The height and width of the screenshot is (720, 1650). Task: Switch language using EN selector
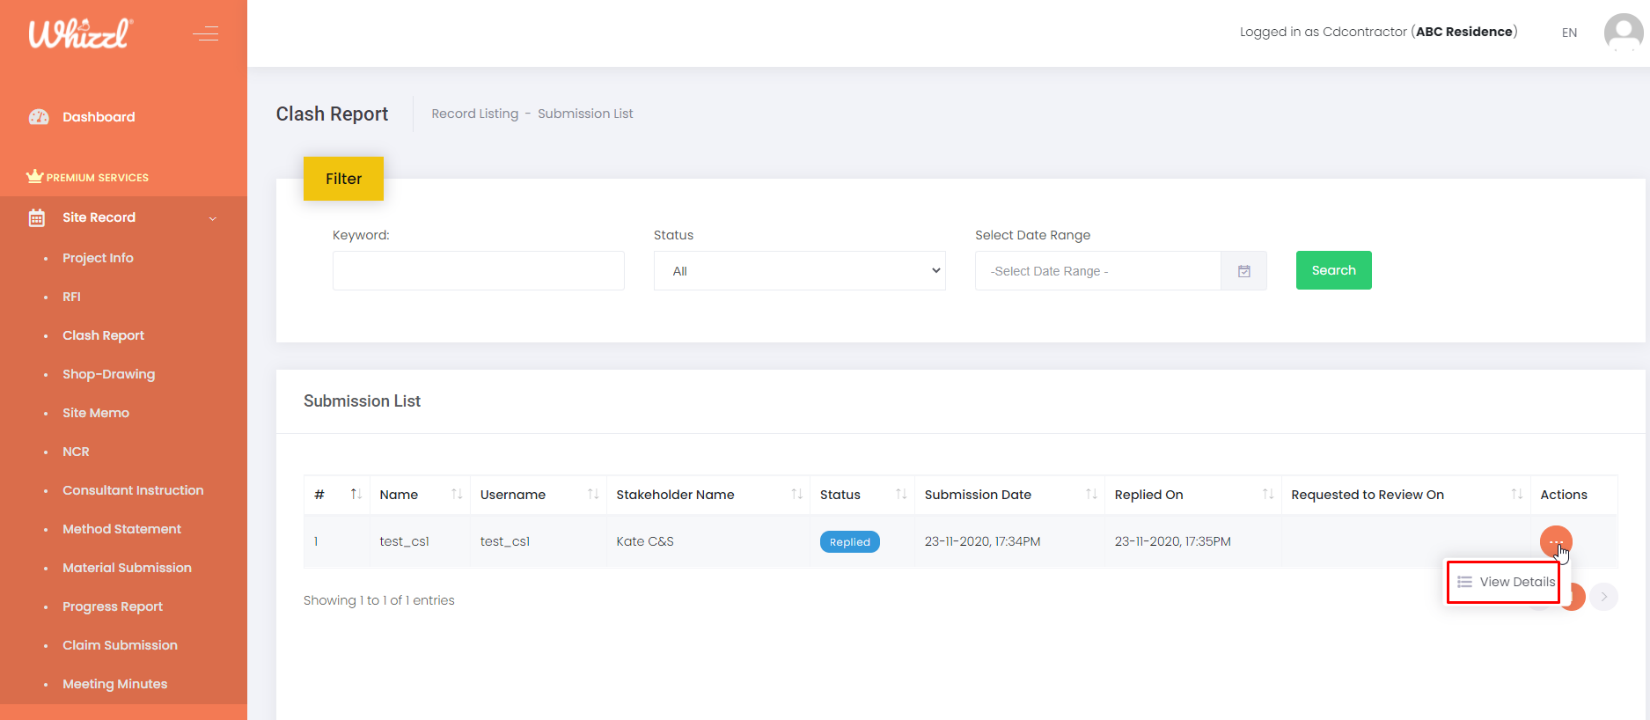coord(1569,33)
